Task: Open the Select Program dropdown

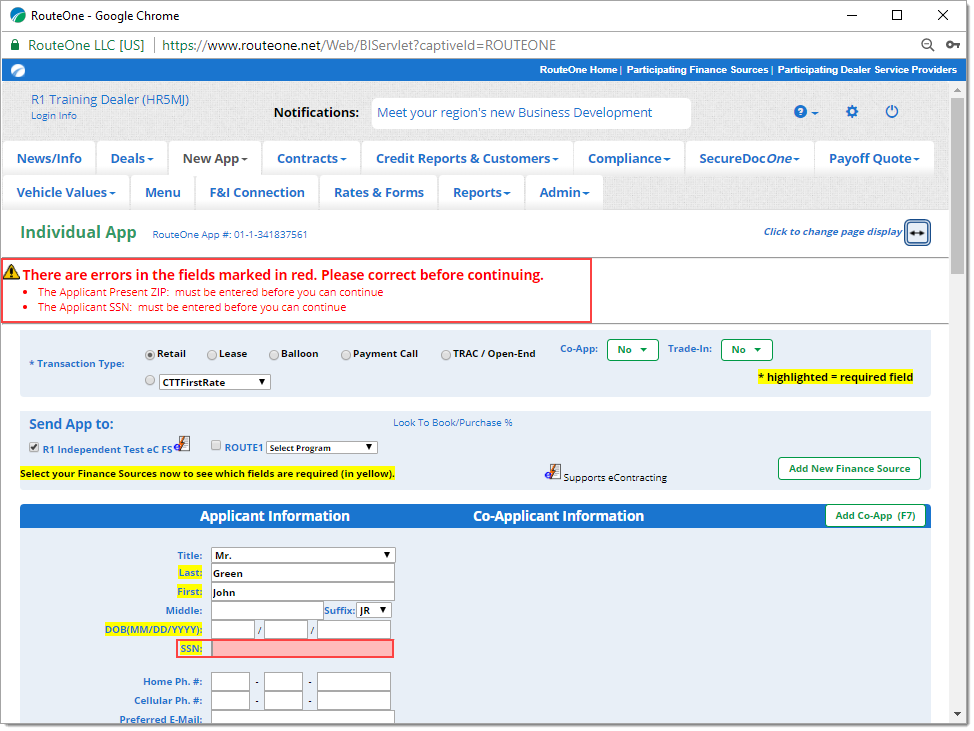Action: coord(322,448)
